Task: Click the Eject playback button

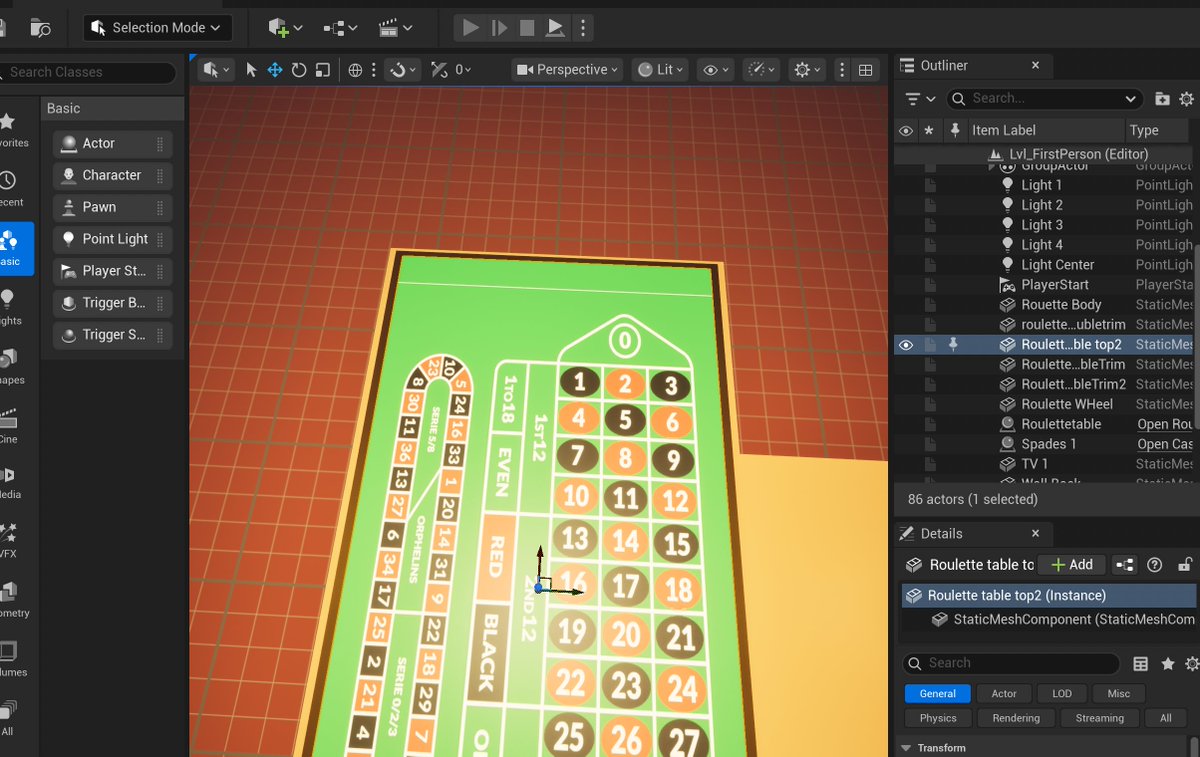Action: pyautogui.click(x=555, y=28)
